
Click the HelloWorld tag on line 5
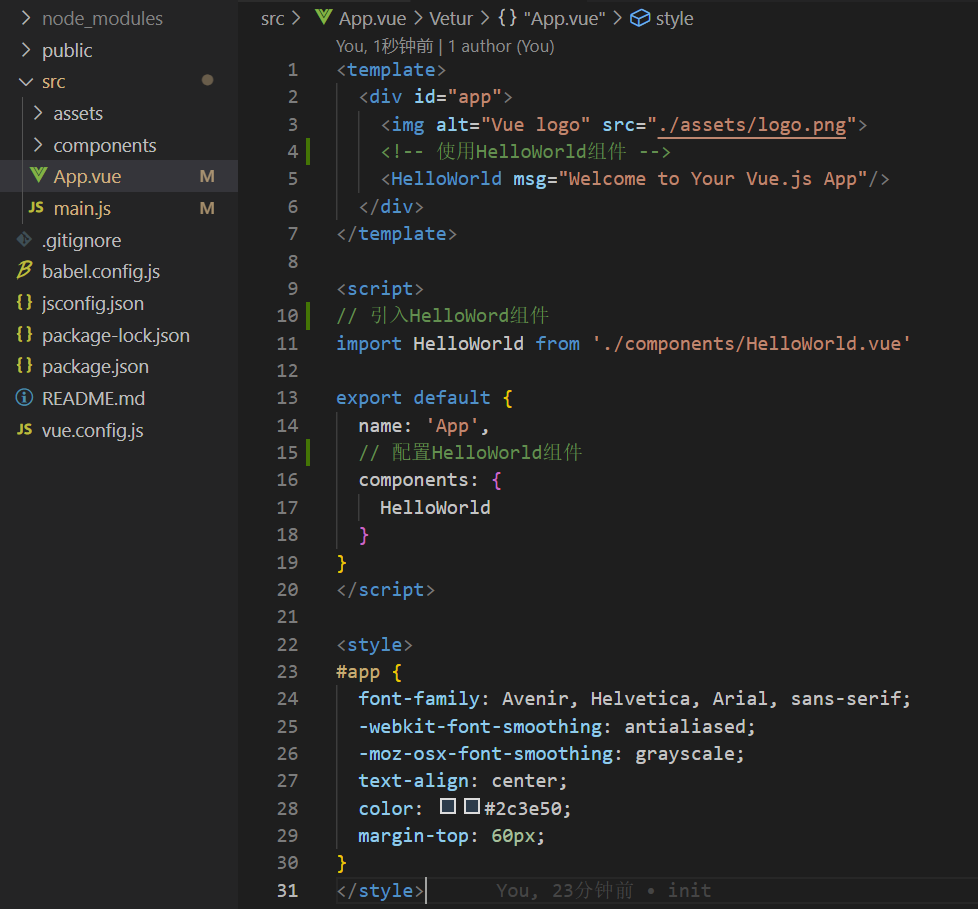tap(446, 179)
